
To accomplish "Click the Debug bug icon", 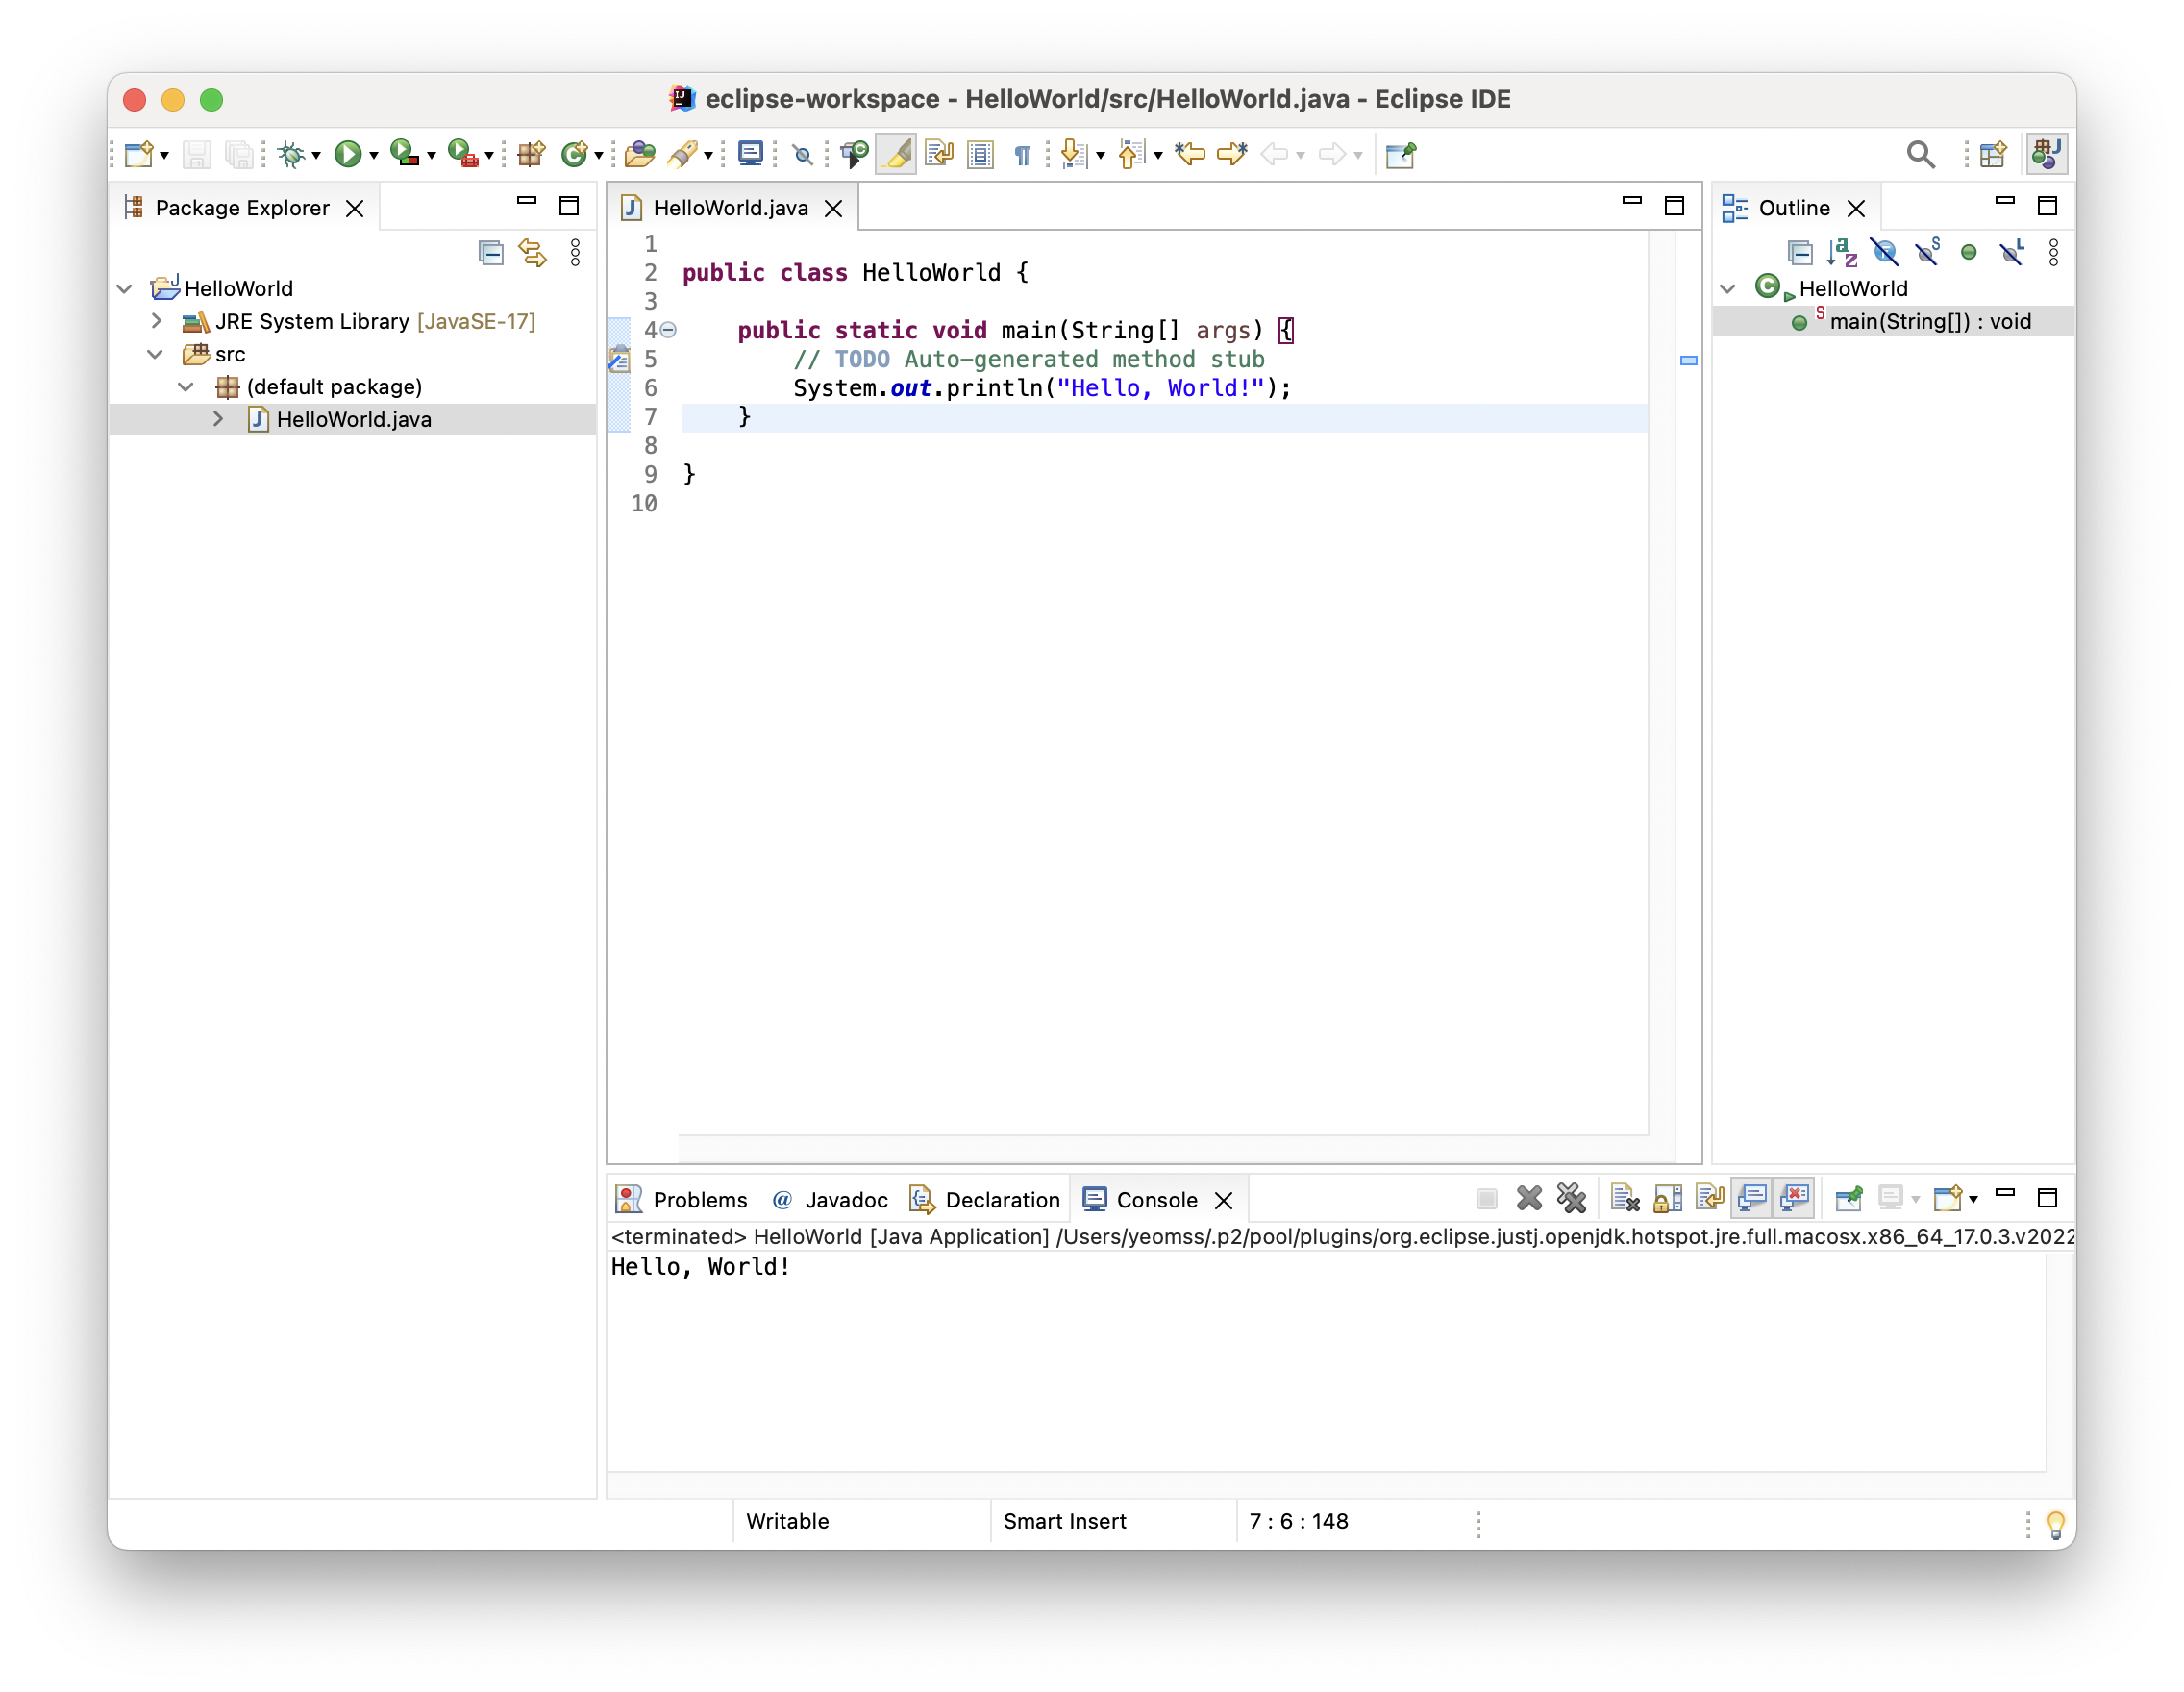I will pos(291,154).
